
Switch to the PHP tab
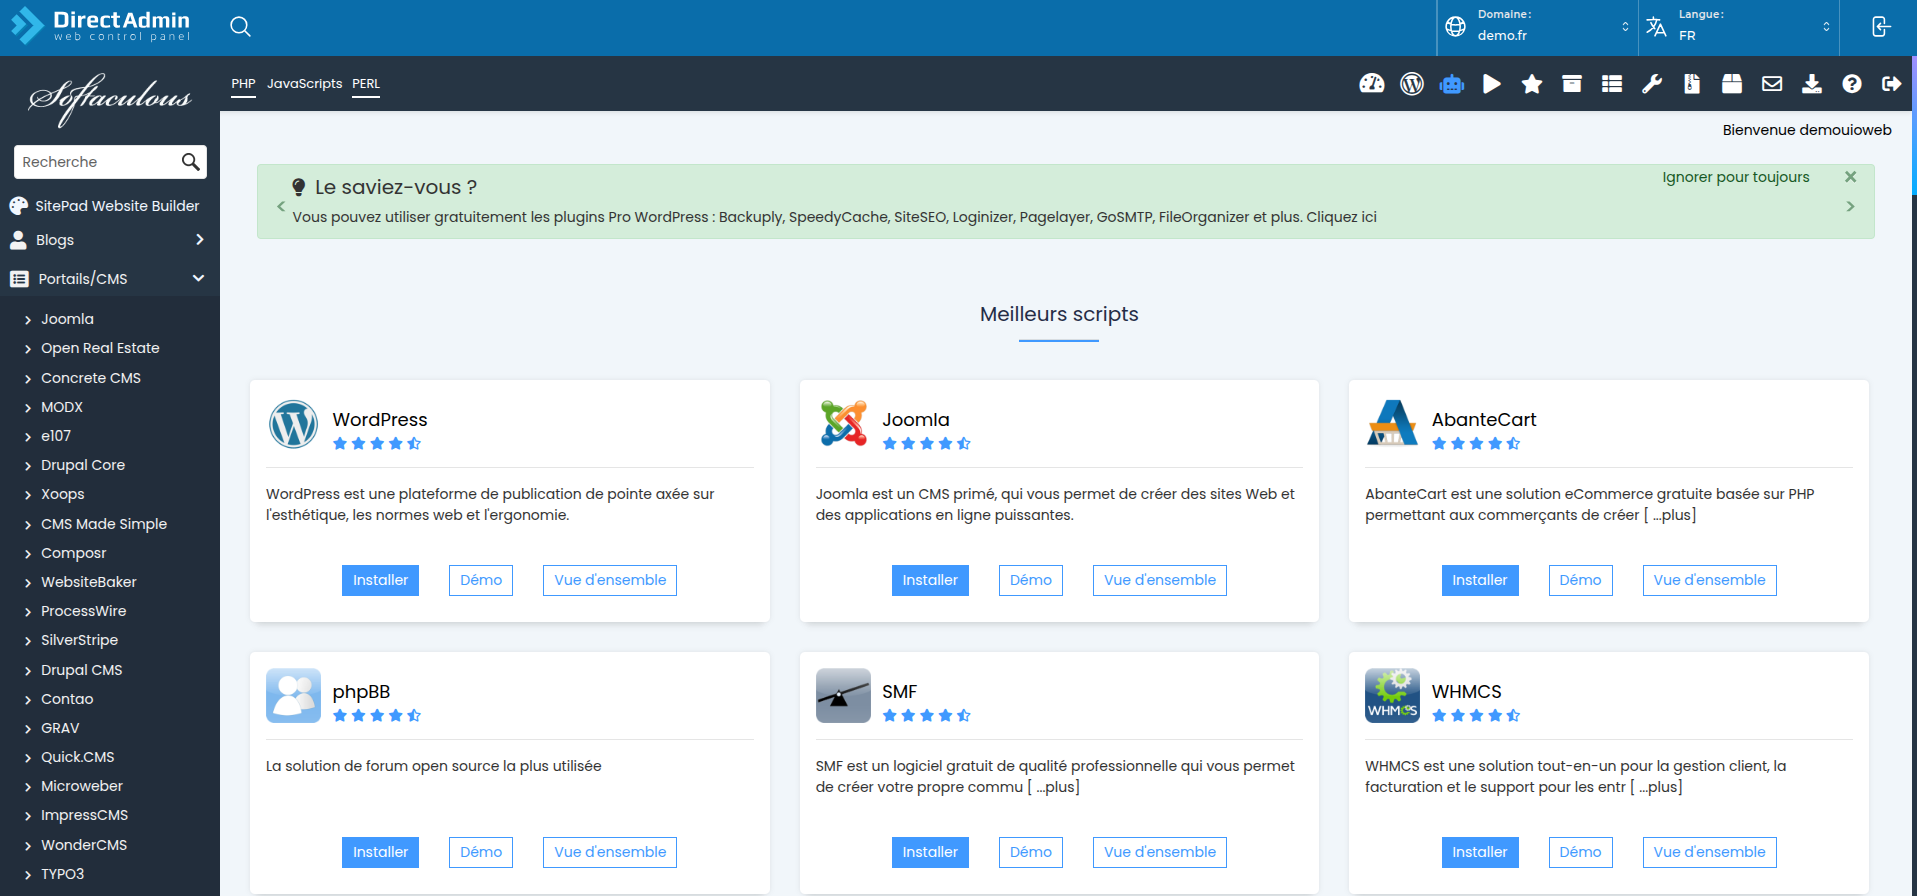pos(243,84)
